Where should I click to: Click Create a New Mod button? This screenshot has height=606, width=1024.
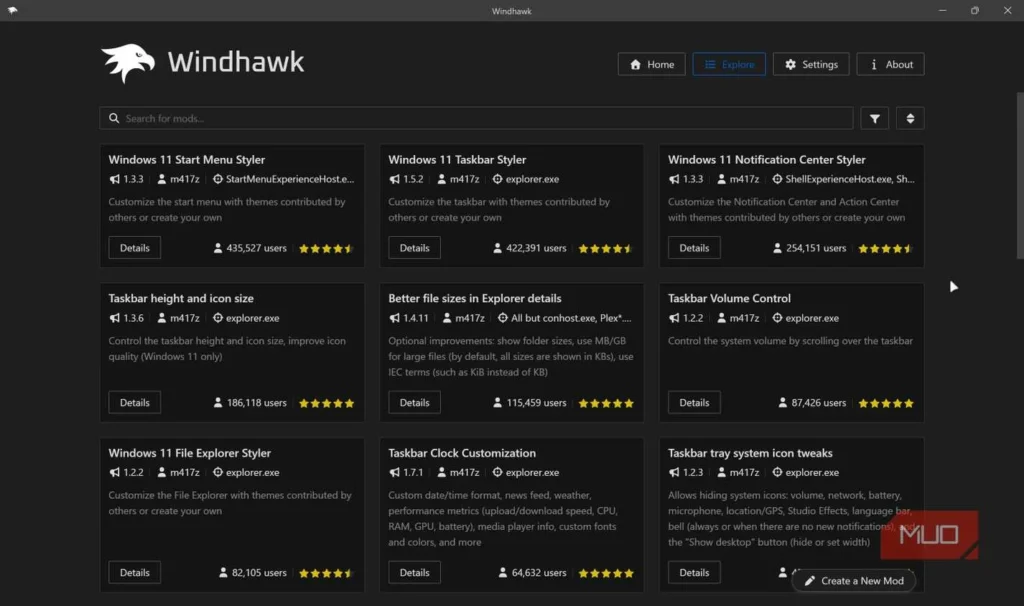click(x=854, y=581)
